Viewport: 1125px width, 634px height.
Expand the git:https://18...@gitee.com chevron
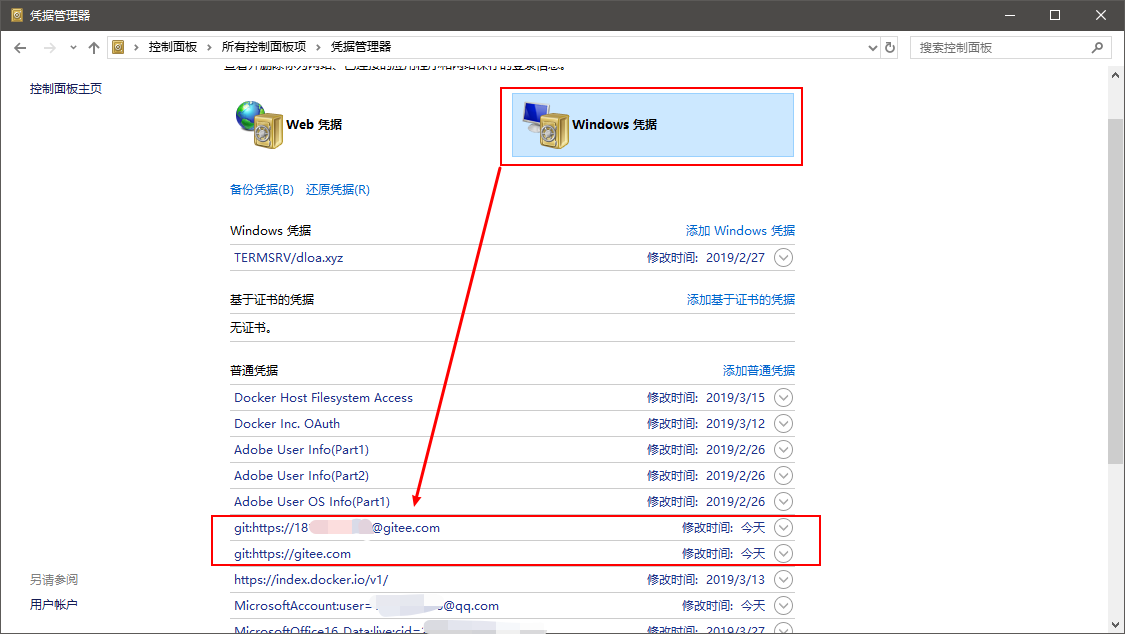click(x=783, y=528)
